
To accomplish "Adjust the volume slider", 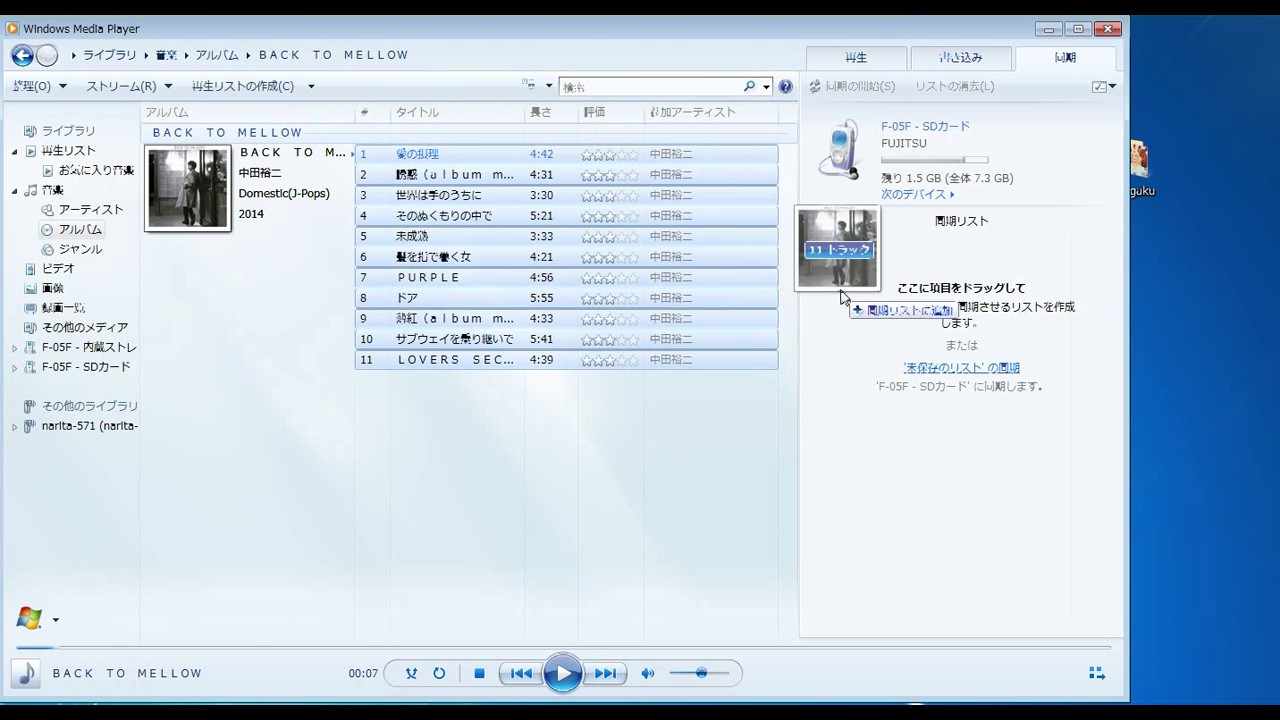I will coord(701,674).
